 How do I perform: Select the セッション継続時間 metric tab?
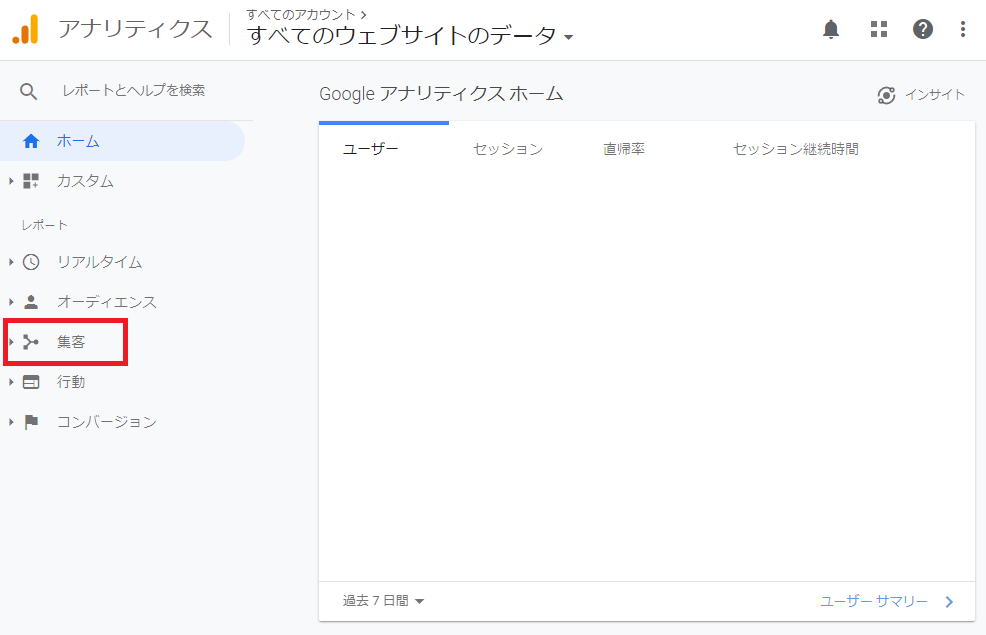point(795,149)
